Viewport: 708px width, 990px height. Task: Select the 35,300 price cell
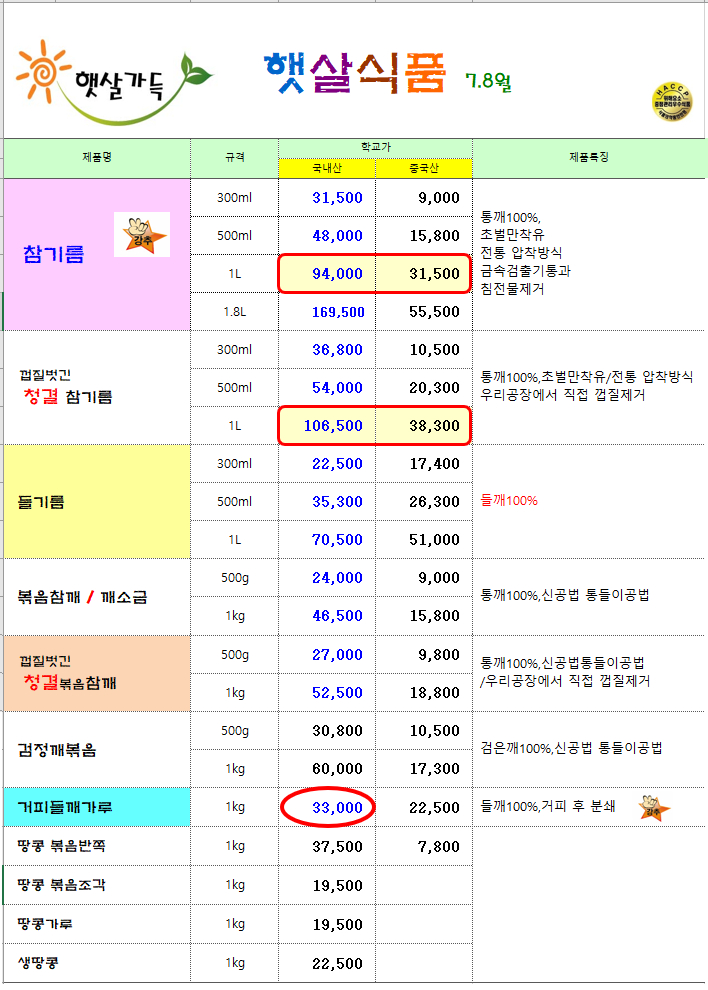pyautogui.click(x=327, y=502)
